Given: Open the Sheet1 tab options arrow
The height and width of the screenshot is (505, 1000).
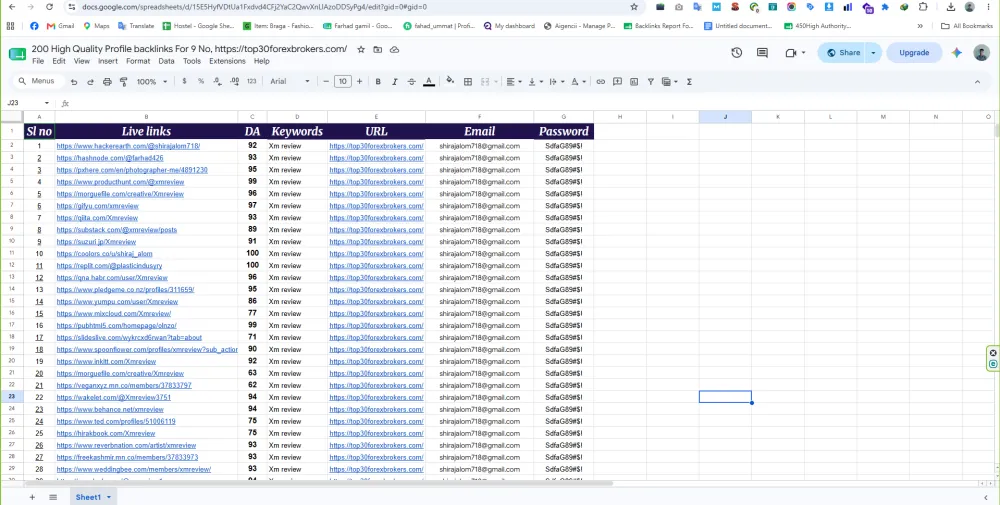Looking at the screenshot, I should pos(109,497).
